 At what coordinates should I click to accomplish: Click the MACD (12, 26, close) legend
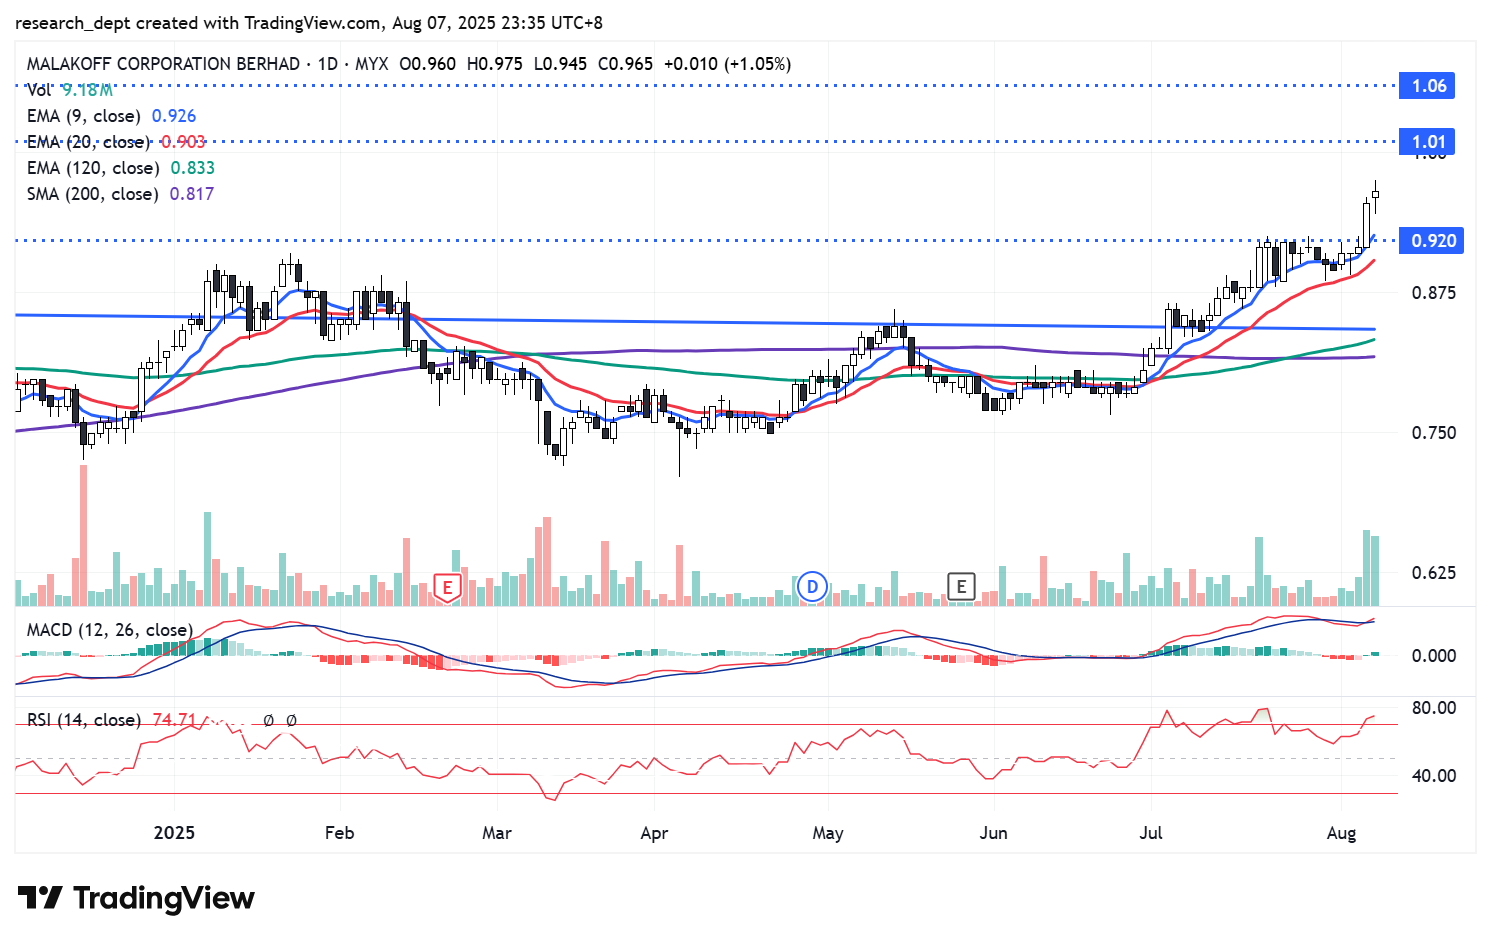(x=109, y=630)
